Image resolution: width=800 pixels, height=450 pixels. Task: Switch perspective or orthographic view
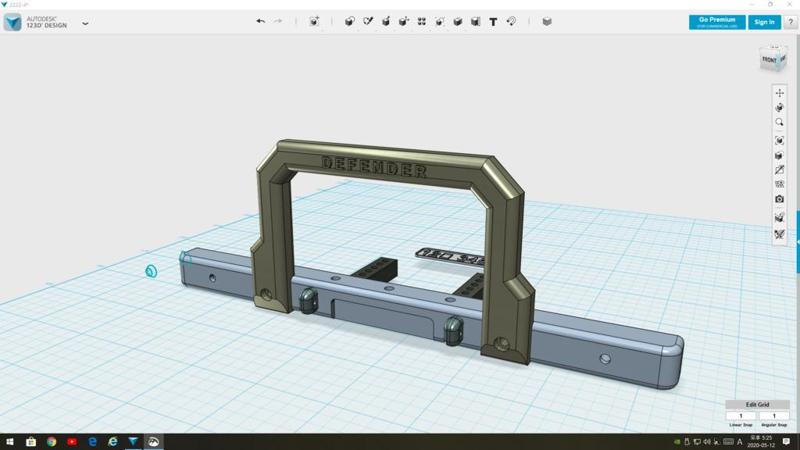(x=780, y=155)
